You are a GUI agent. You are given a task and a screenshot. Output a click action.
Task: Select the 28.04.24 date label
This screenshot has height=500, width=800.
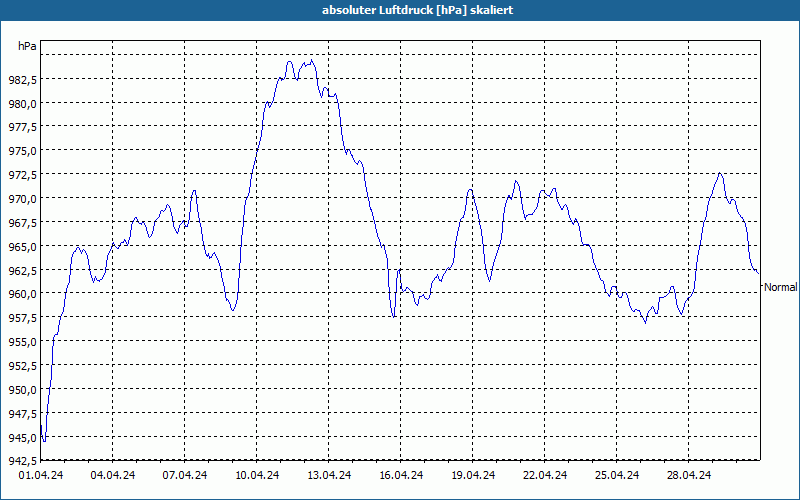688,475
